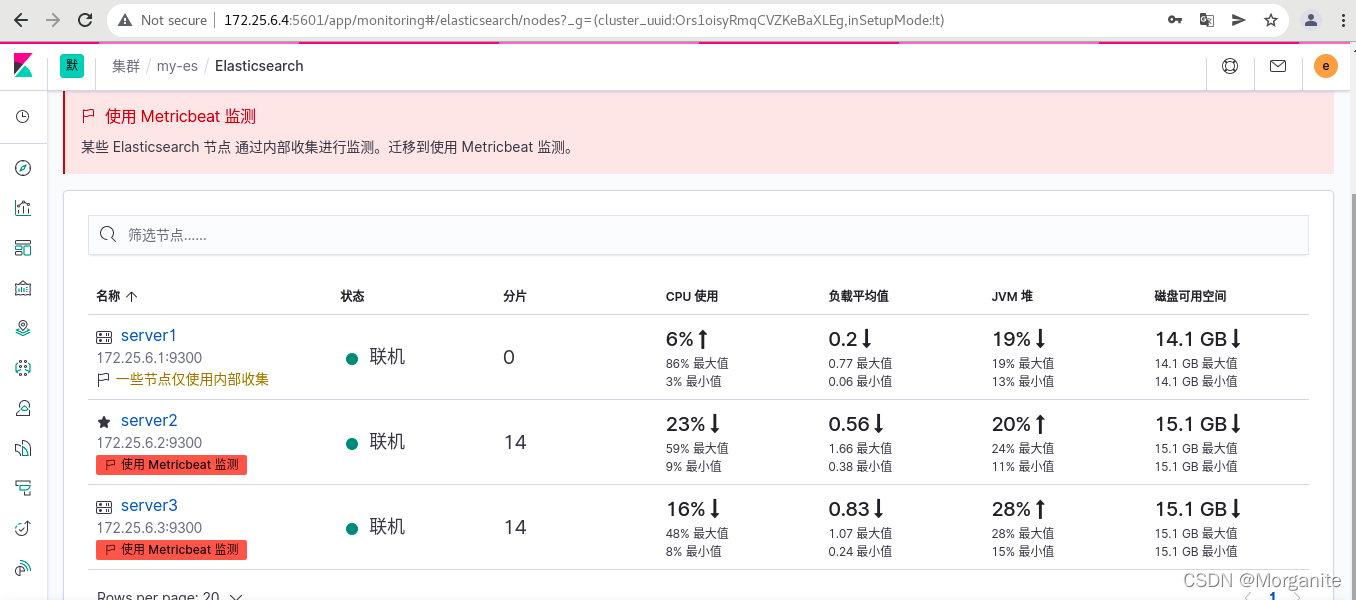Open Visualize chart icon in sidebar

click(23, 208)
